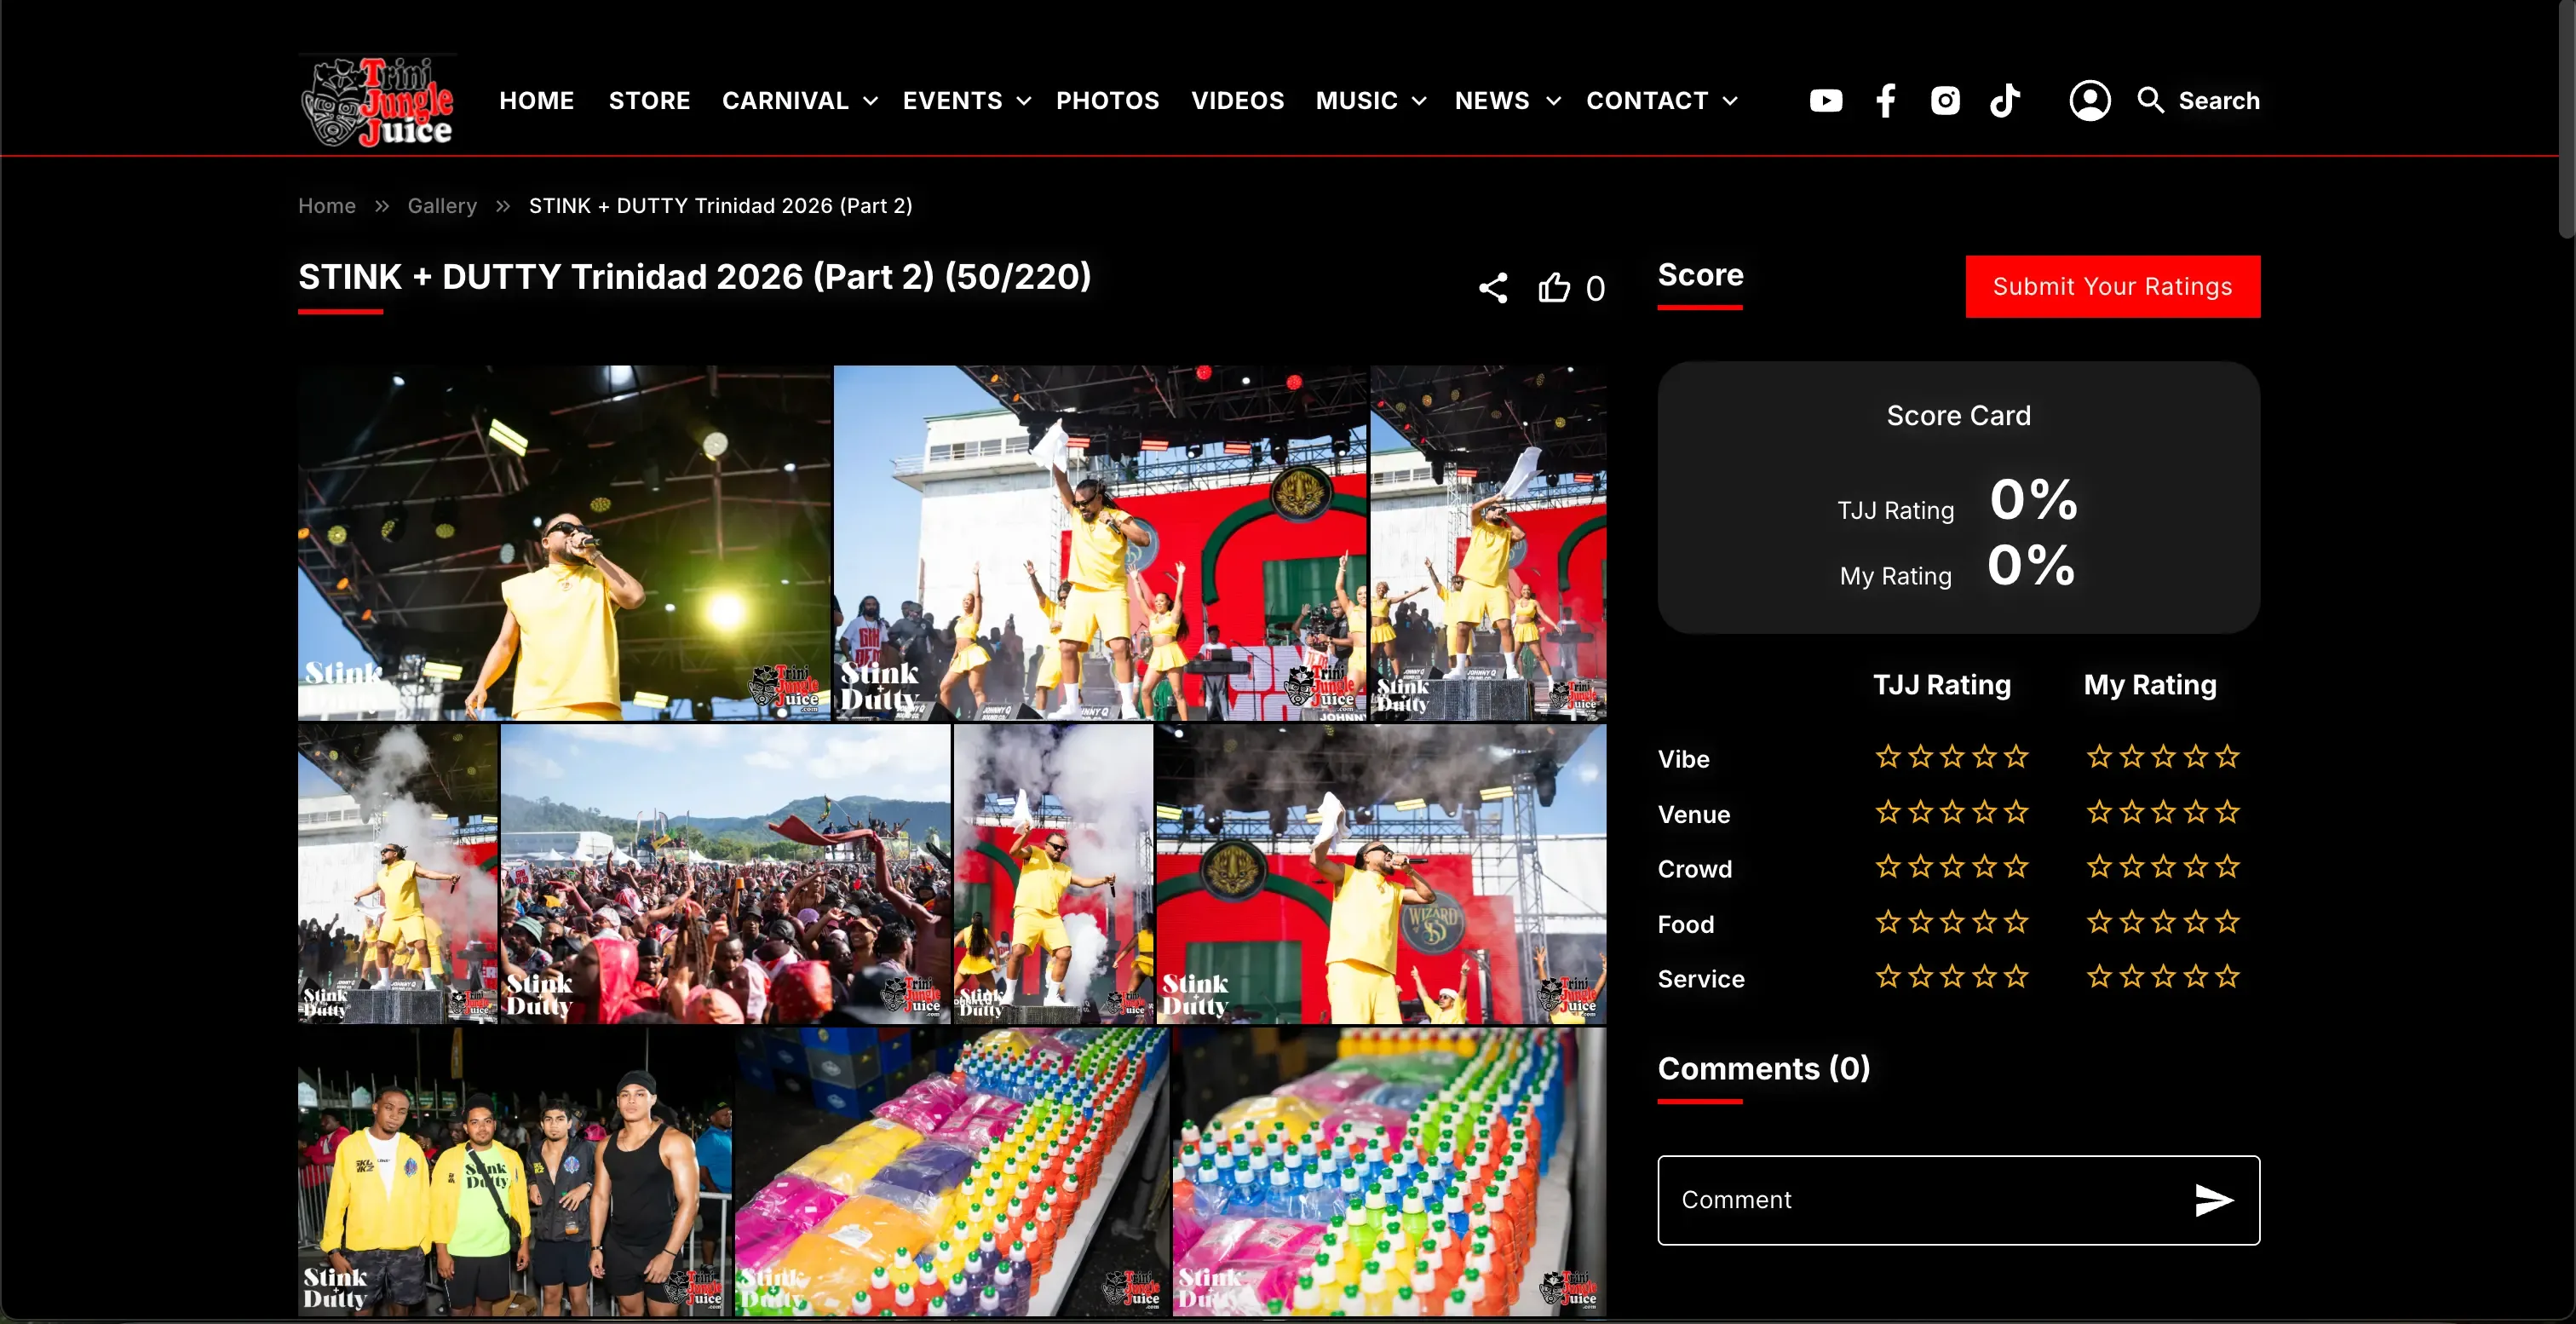Click the search magnifier icon
Image resolution: width=2576 pixels, height=1324 pixels.
click(2151, 100)
